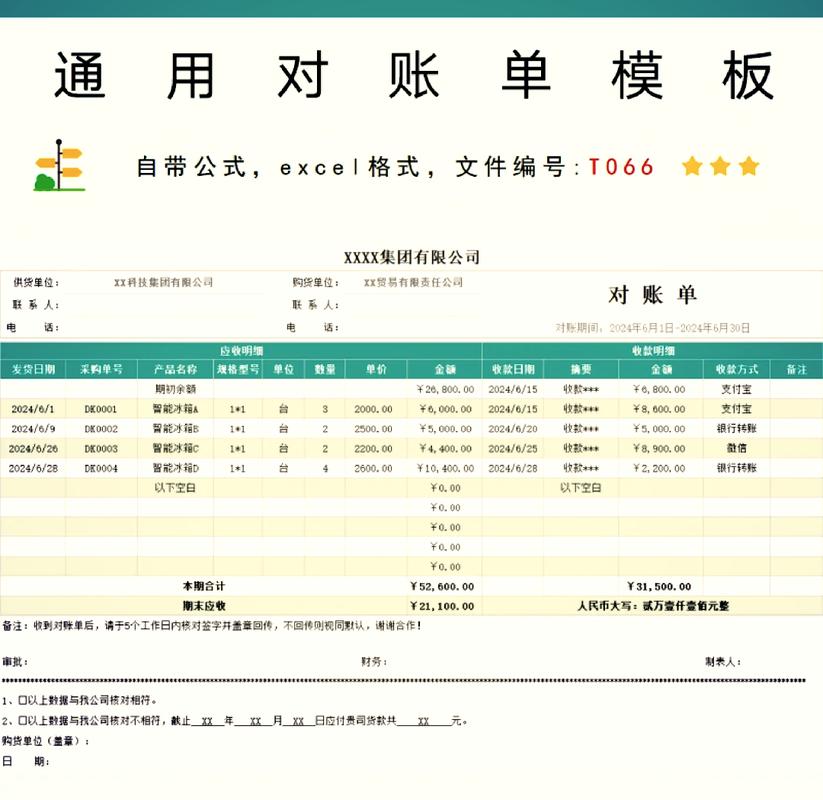823x800 pixels.
Task: Select the 采购单号 column header
Action: tap(101, 369)
